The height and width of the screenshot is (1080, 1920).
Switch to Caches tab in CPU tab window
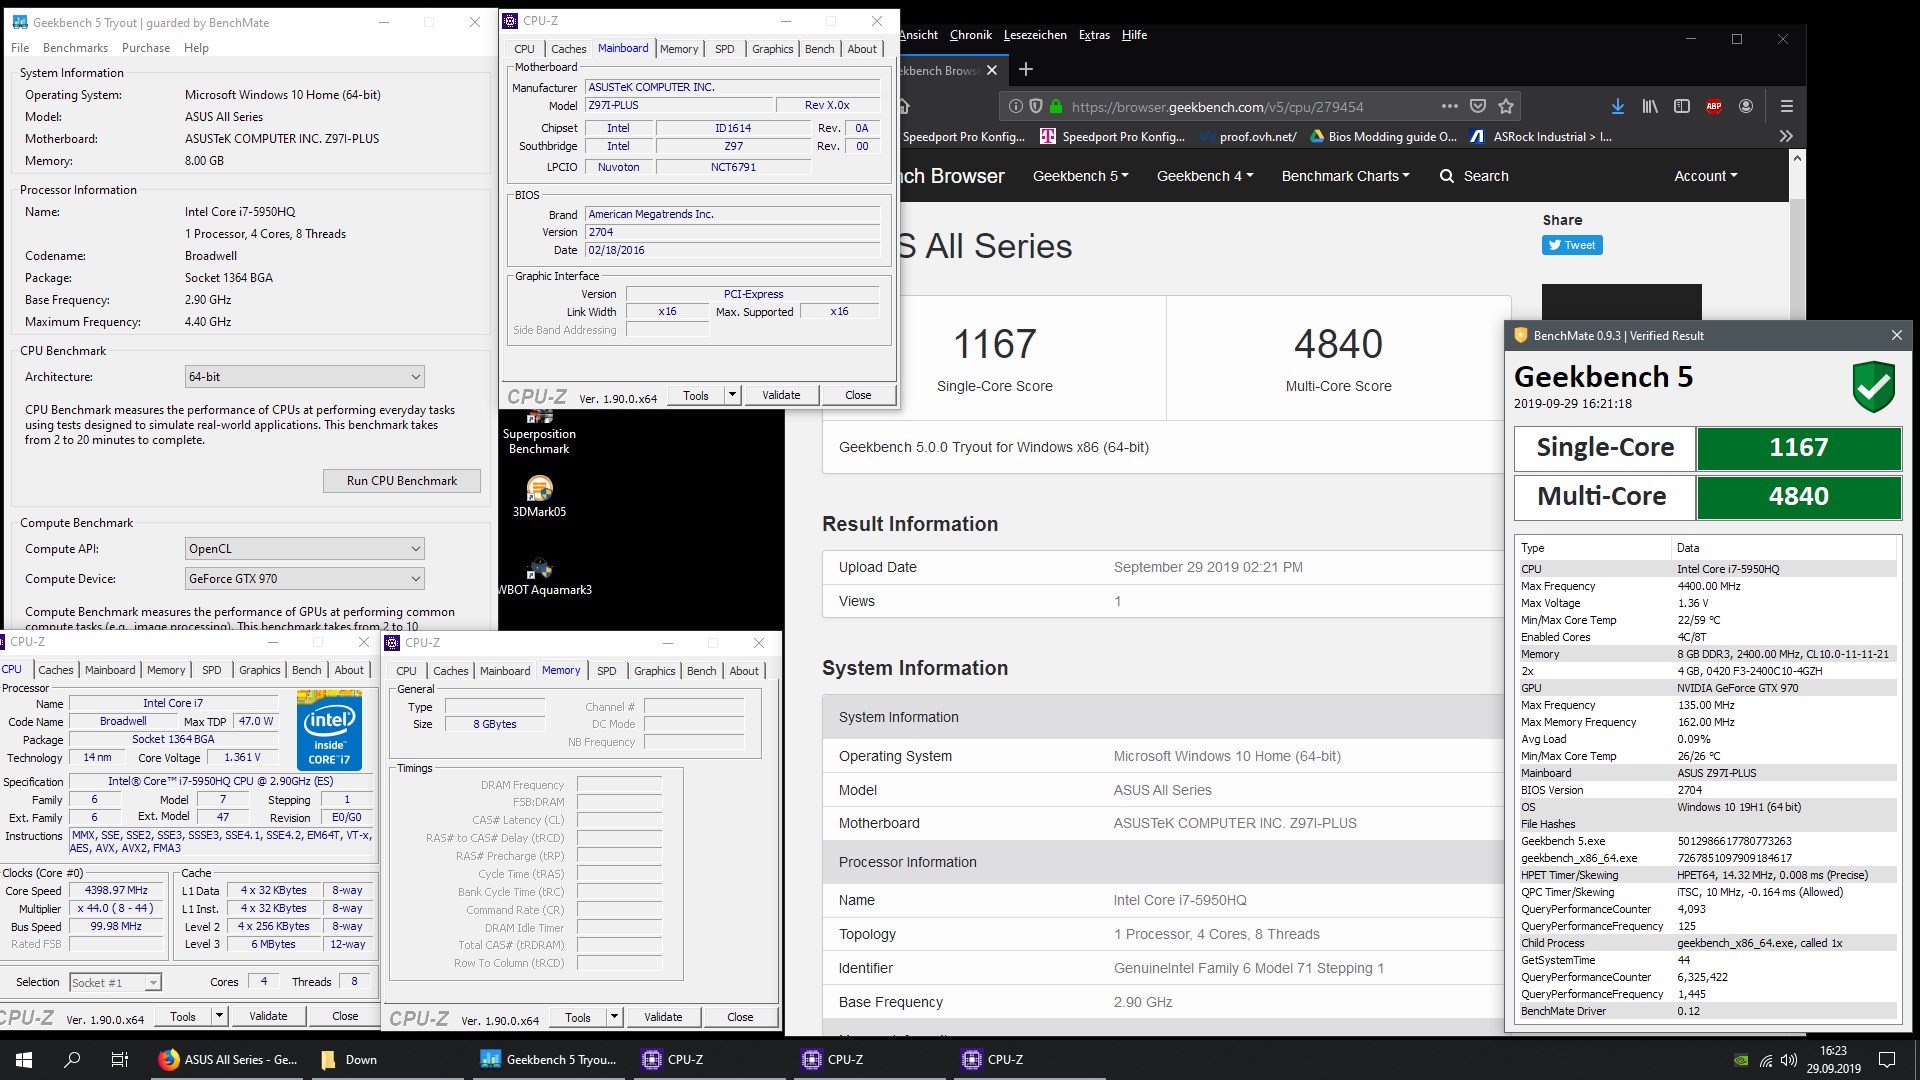tap(56, 670)
